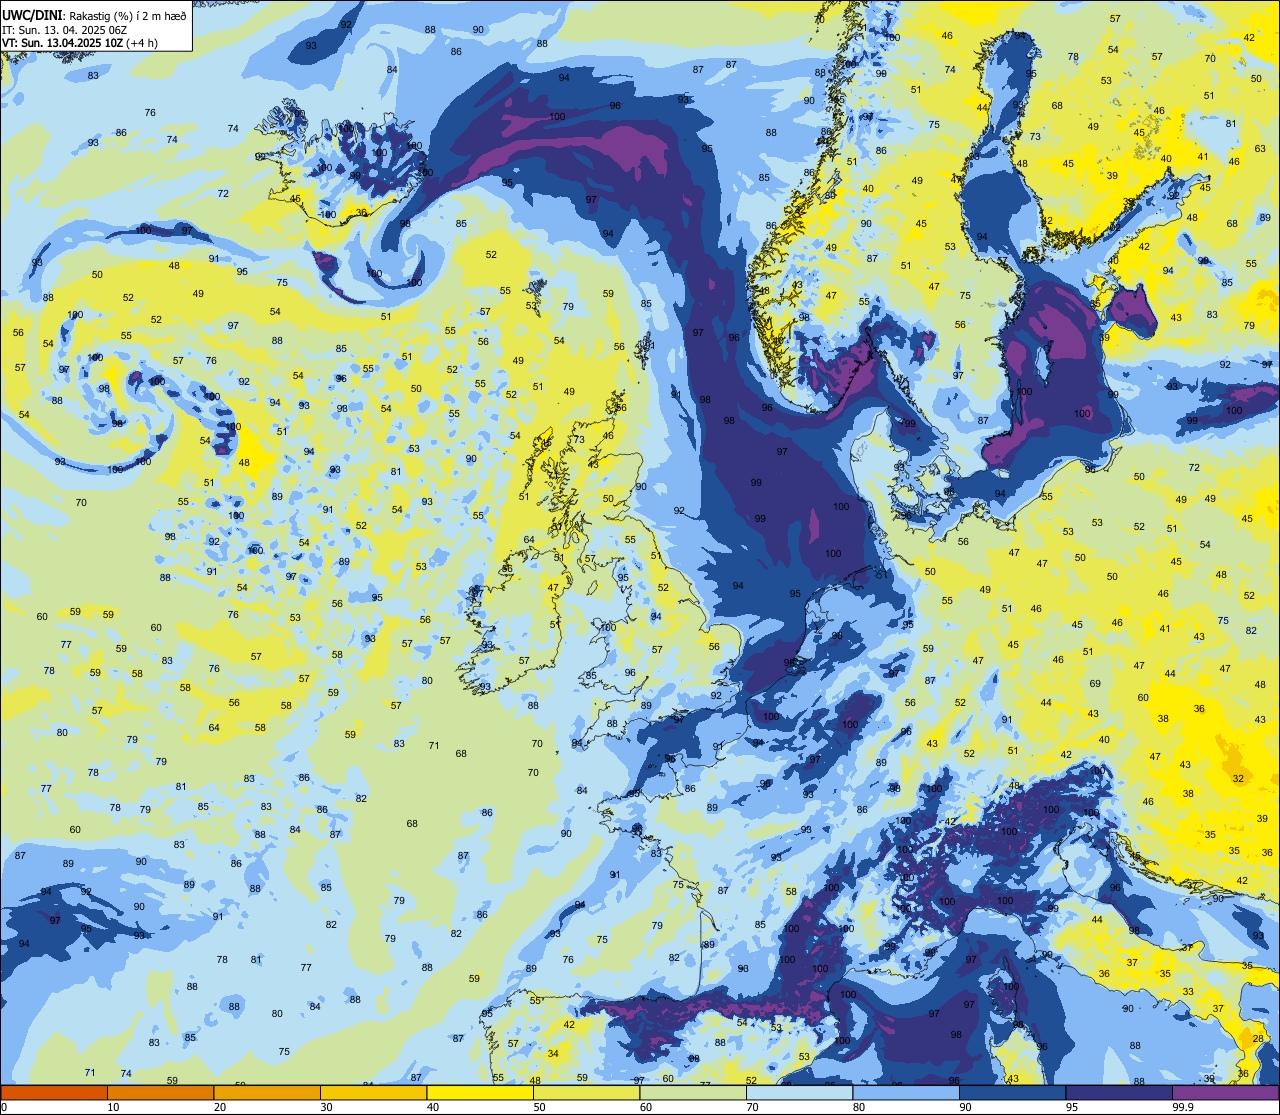The height and width of the screenshot is (1115, 1280).
Task: Select the amber 20–30 legend swatch
Action: tap(267, 1092)
